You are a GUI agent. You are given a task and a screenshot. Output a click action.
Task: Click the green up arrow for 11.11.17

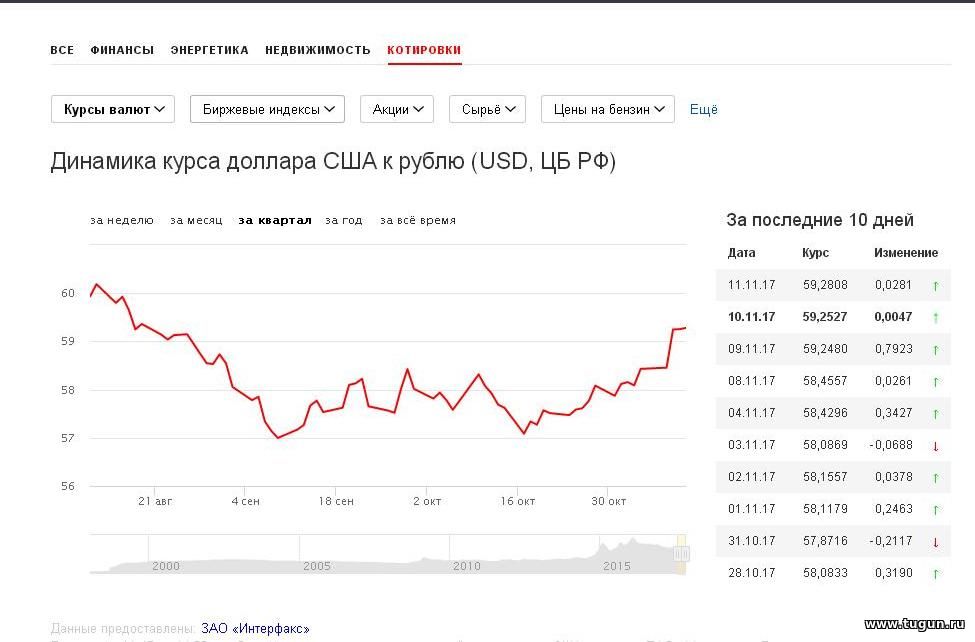click(x=936, y=286)
